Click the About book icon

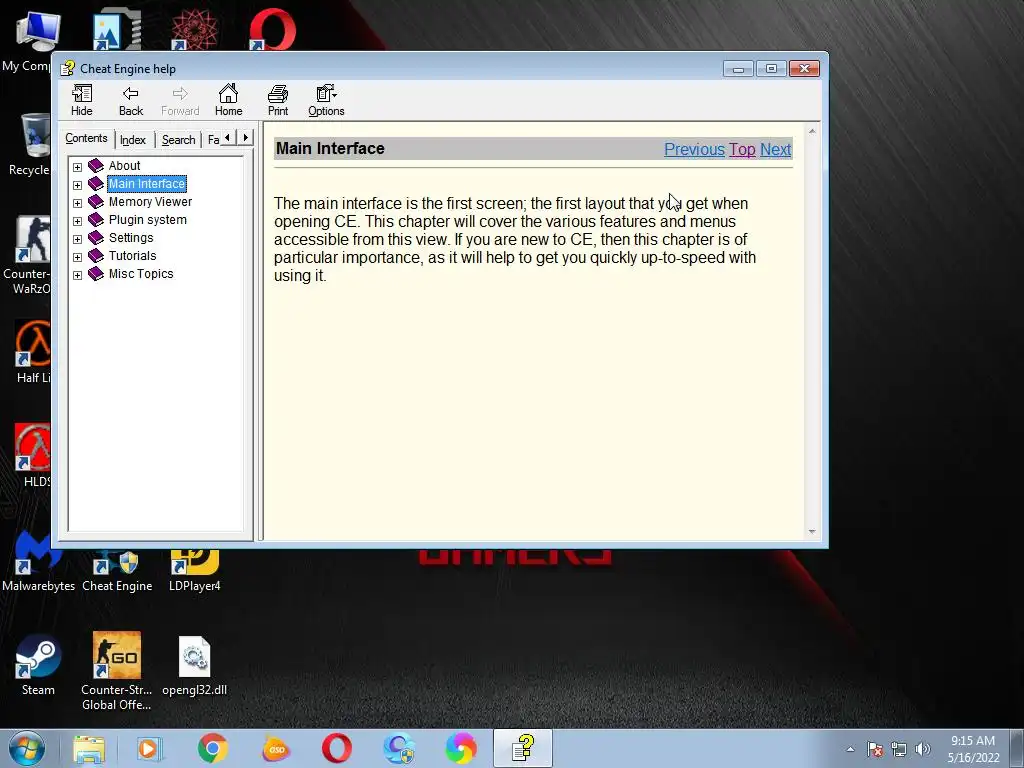coord(96,165)
